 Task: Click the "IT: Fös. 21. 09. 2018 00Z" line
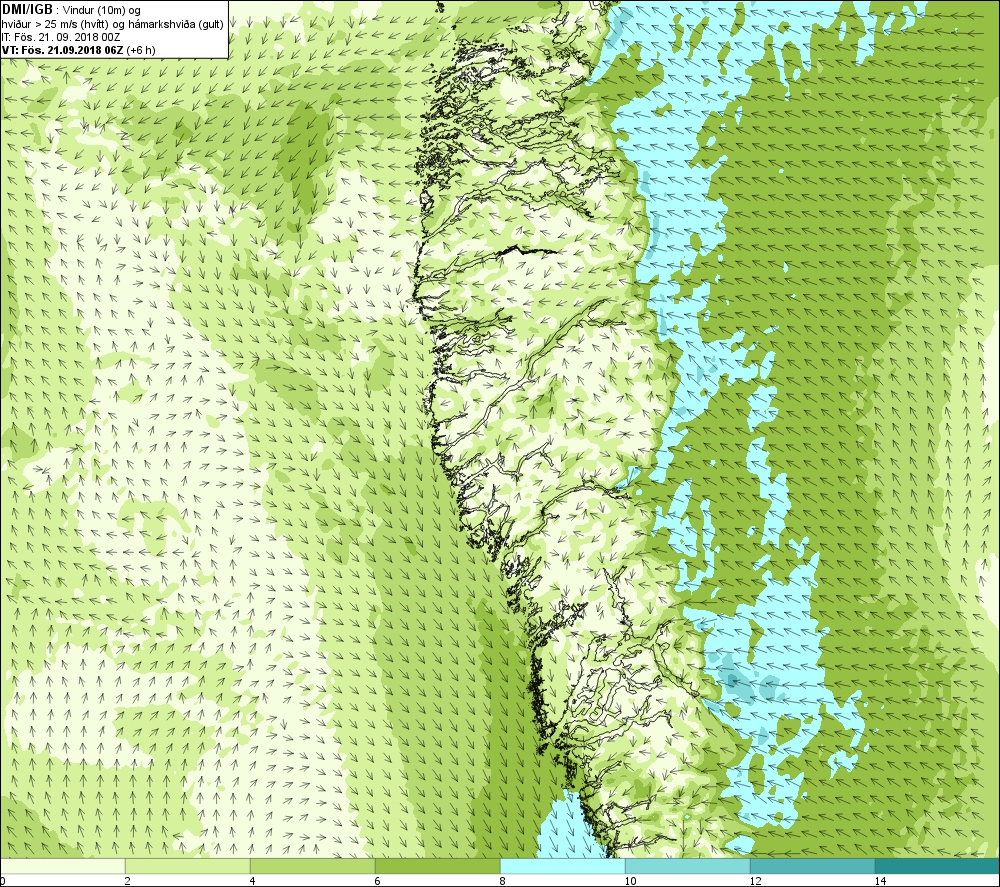click(x=61, y=37)
